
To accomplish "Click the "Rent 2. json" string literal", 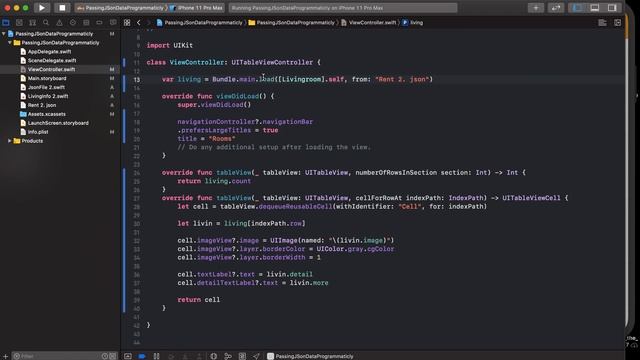I will coord(402,79).
